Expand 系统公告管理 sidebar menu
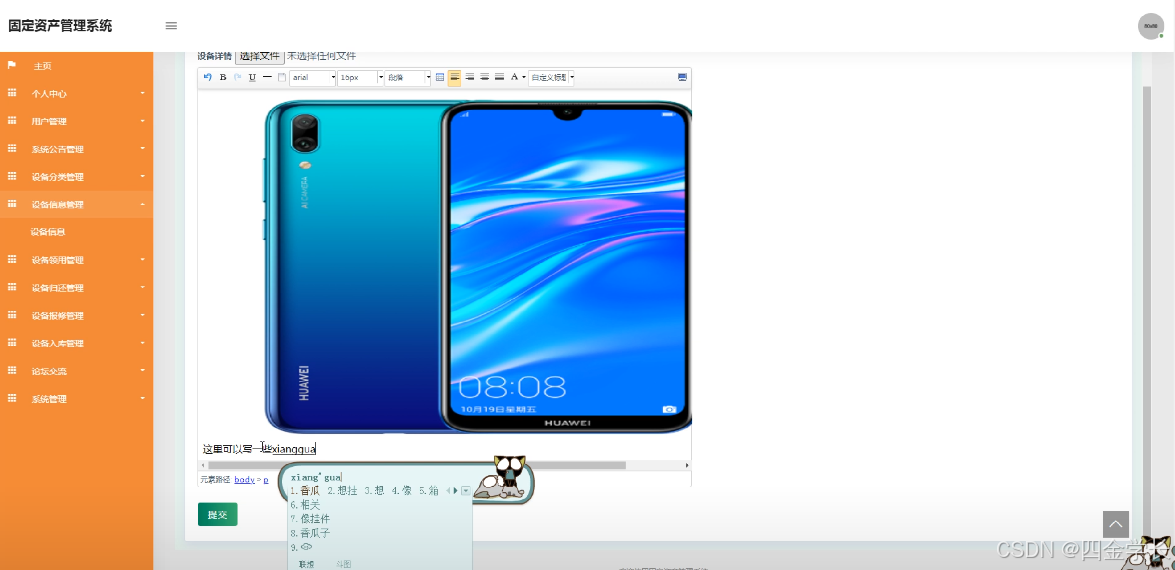1175x570 pixels. pyautogui.click(x=76, y=149)
